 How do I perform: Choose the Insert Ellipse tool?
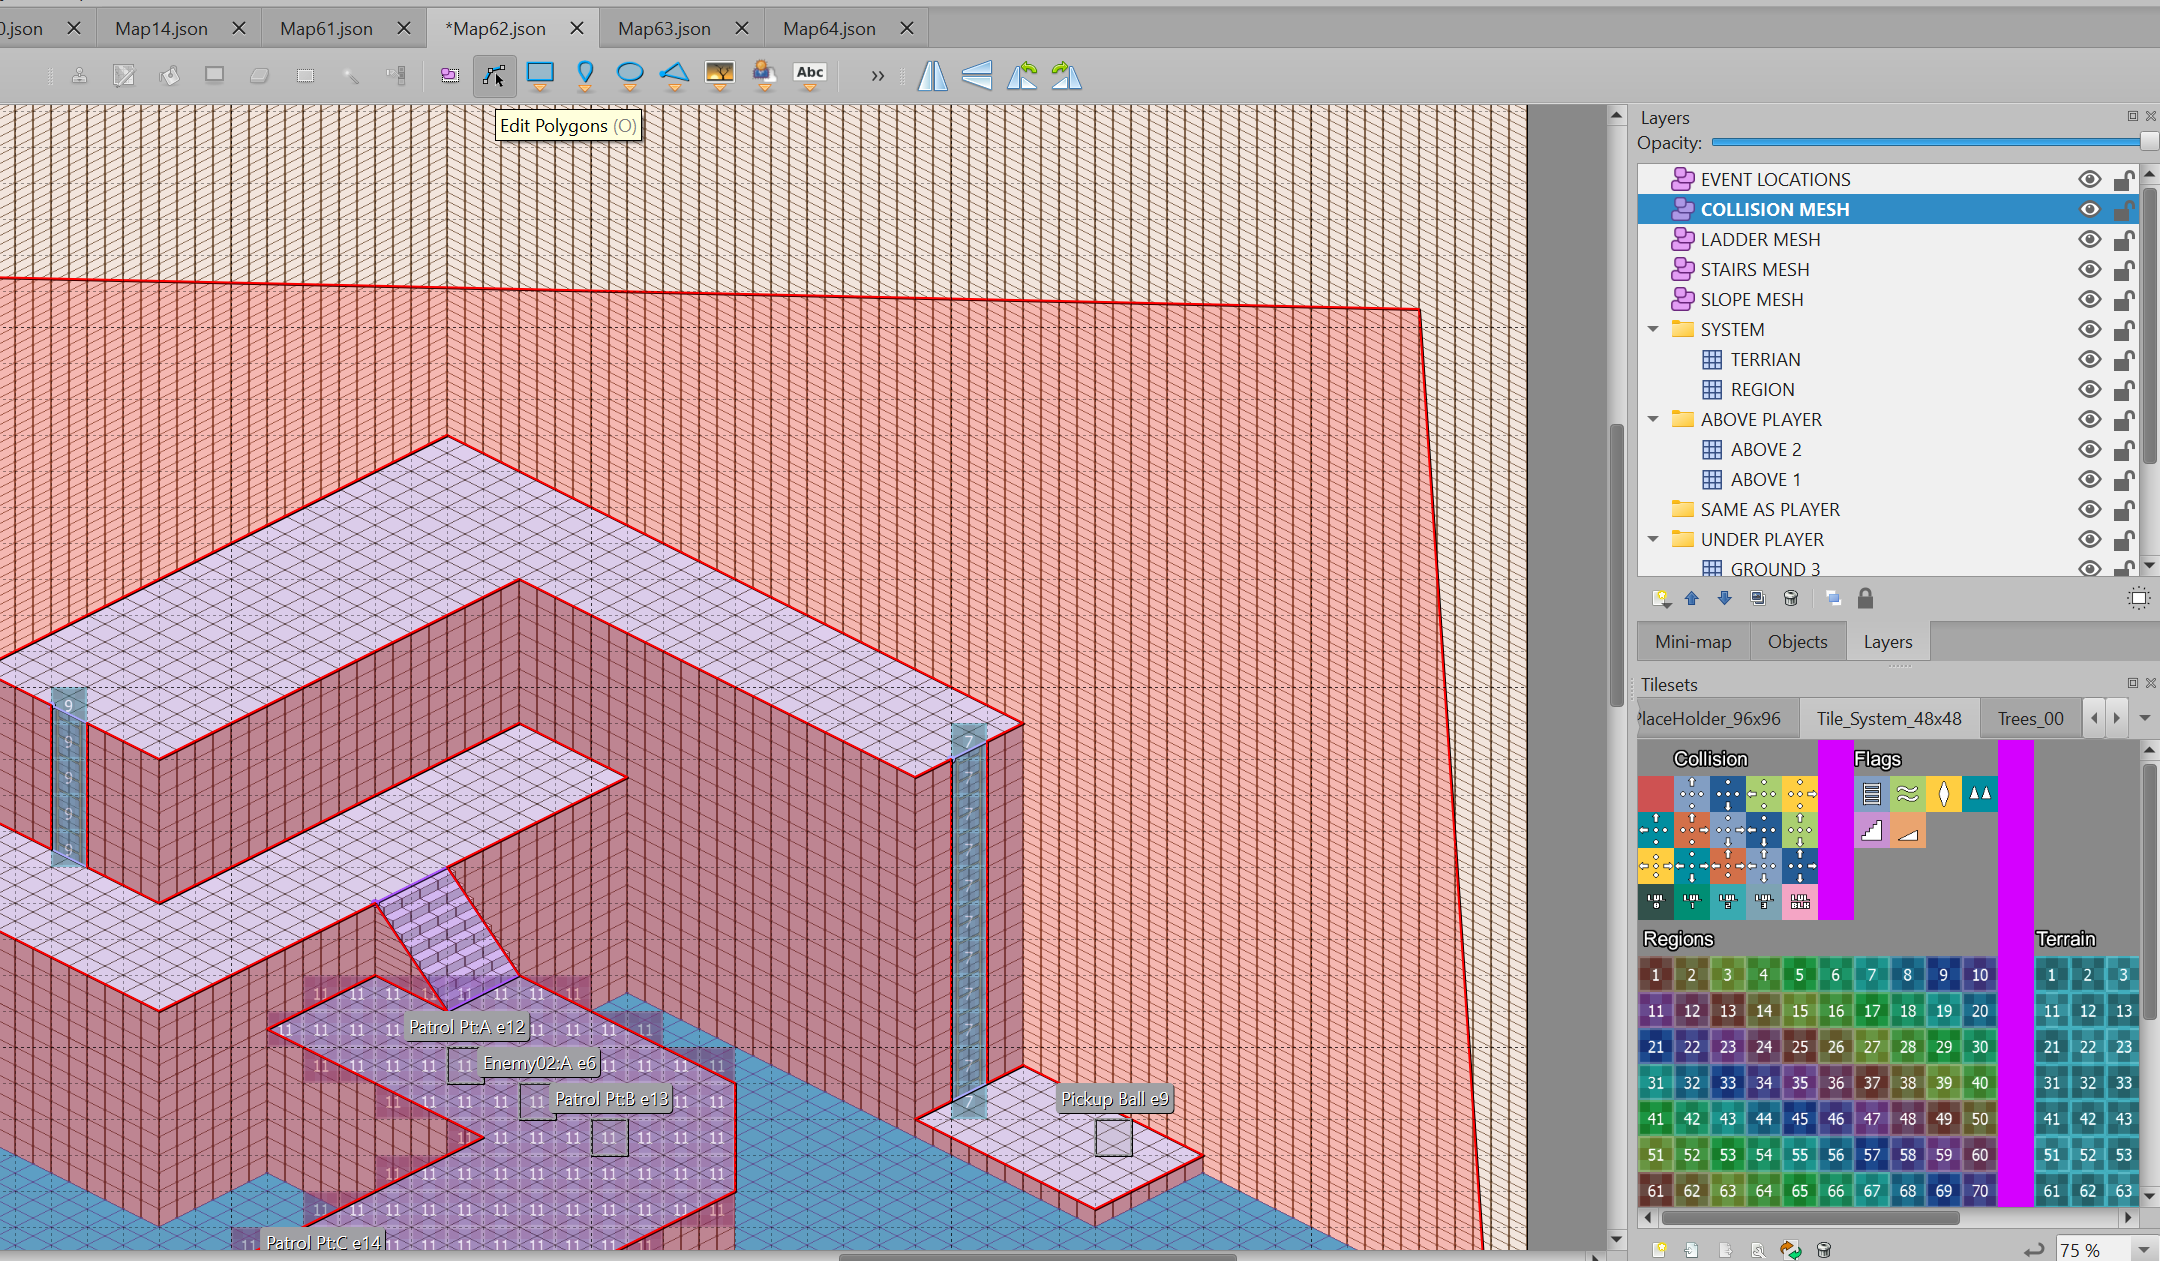(x=630, y=75)
